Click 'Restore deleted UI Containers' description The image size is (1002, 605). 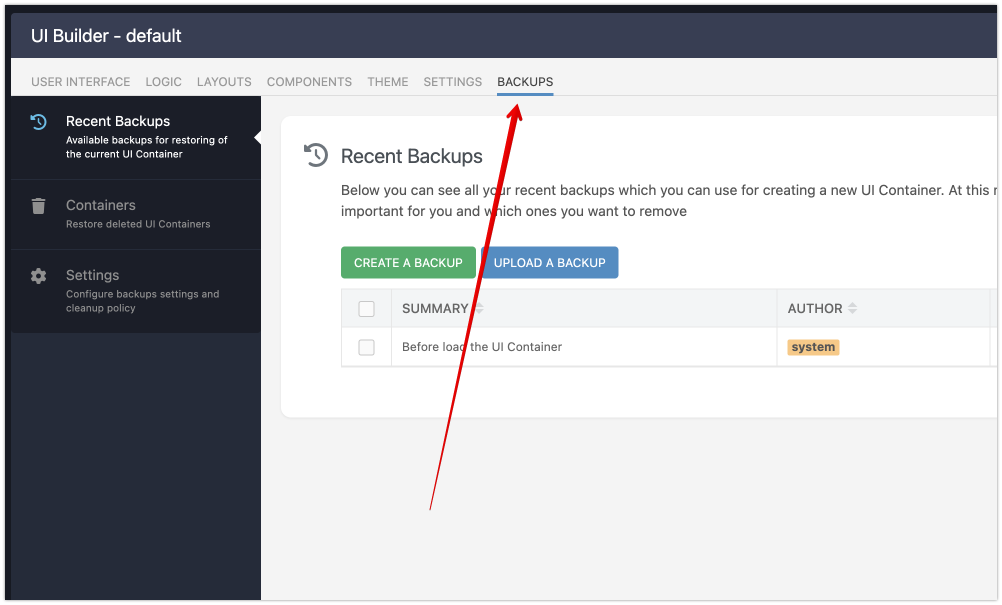click(x=138, y=224)
